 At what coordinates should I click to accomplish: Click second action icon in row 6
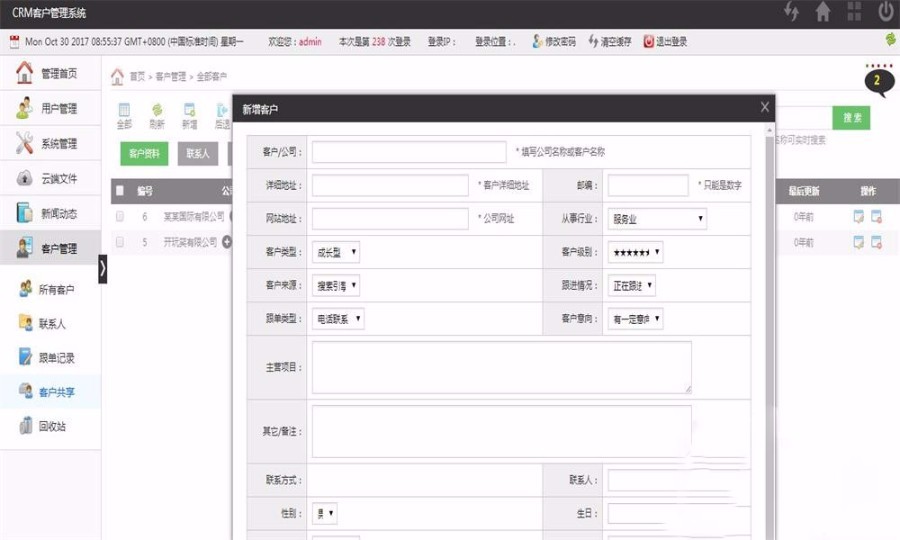[x=876, y=216]
